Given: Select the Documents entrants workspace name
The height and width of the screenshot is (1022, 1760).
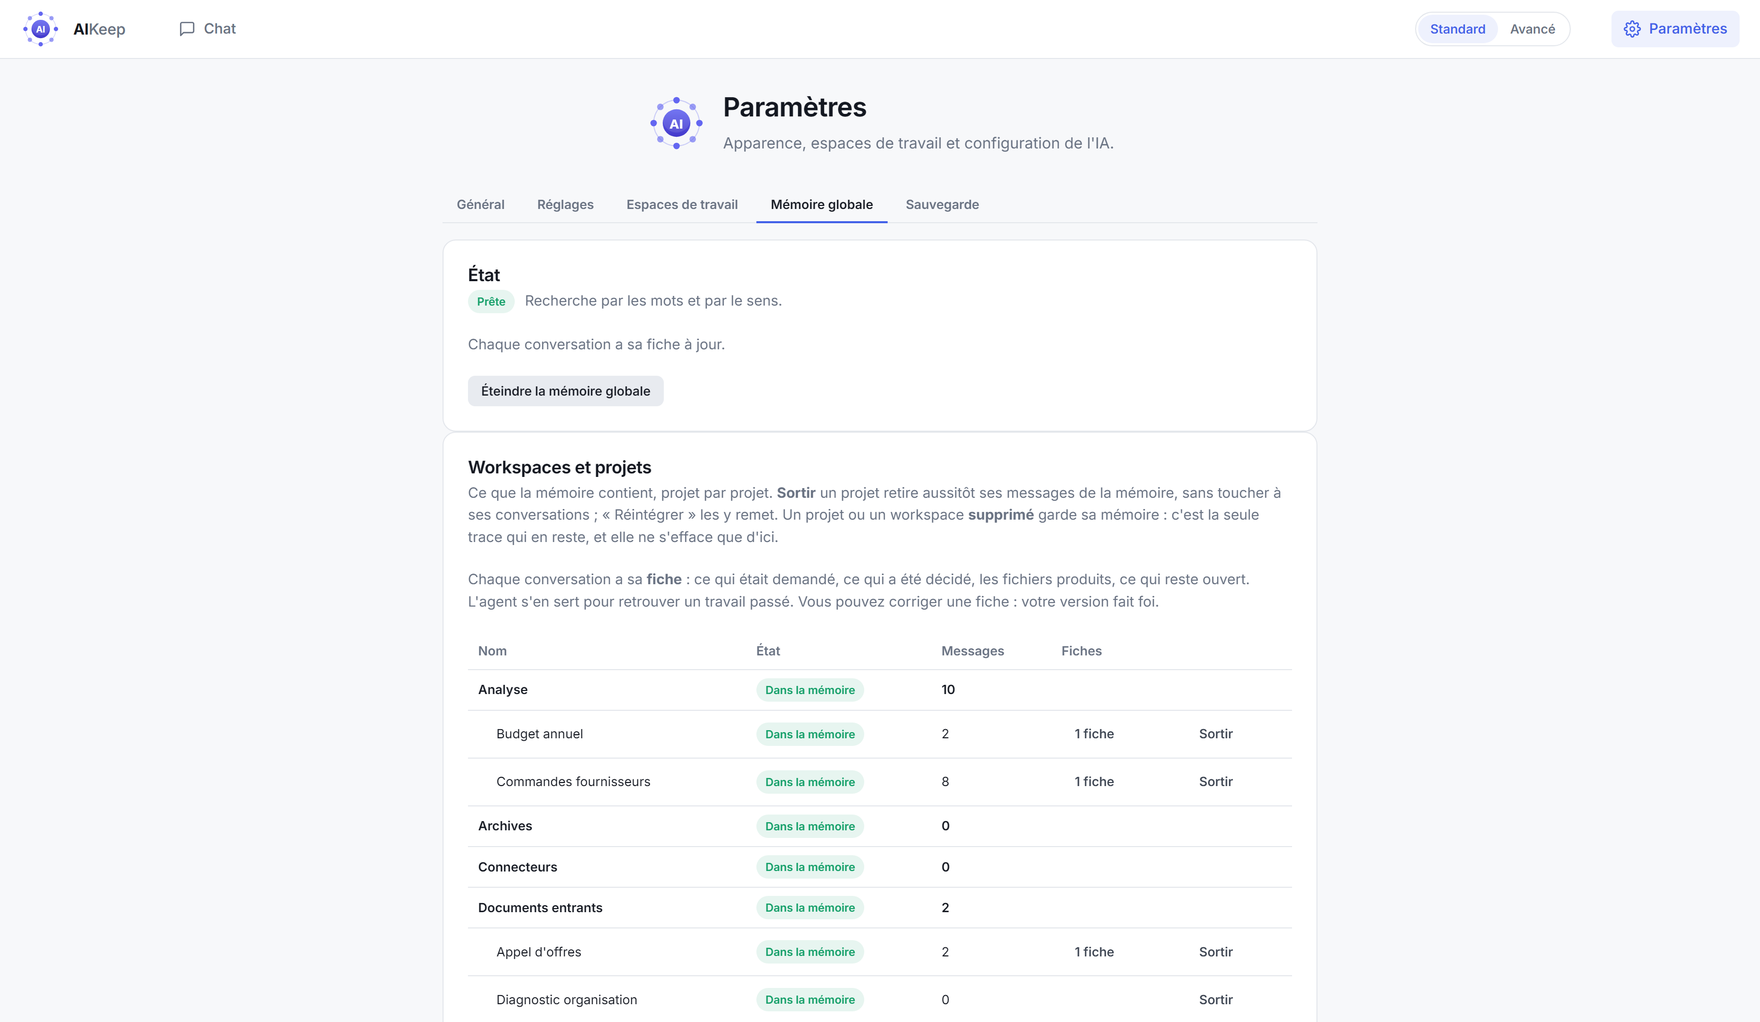Looking at the screenshot, I should (x=540, y=908).
